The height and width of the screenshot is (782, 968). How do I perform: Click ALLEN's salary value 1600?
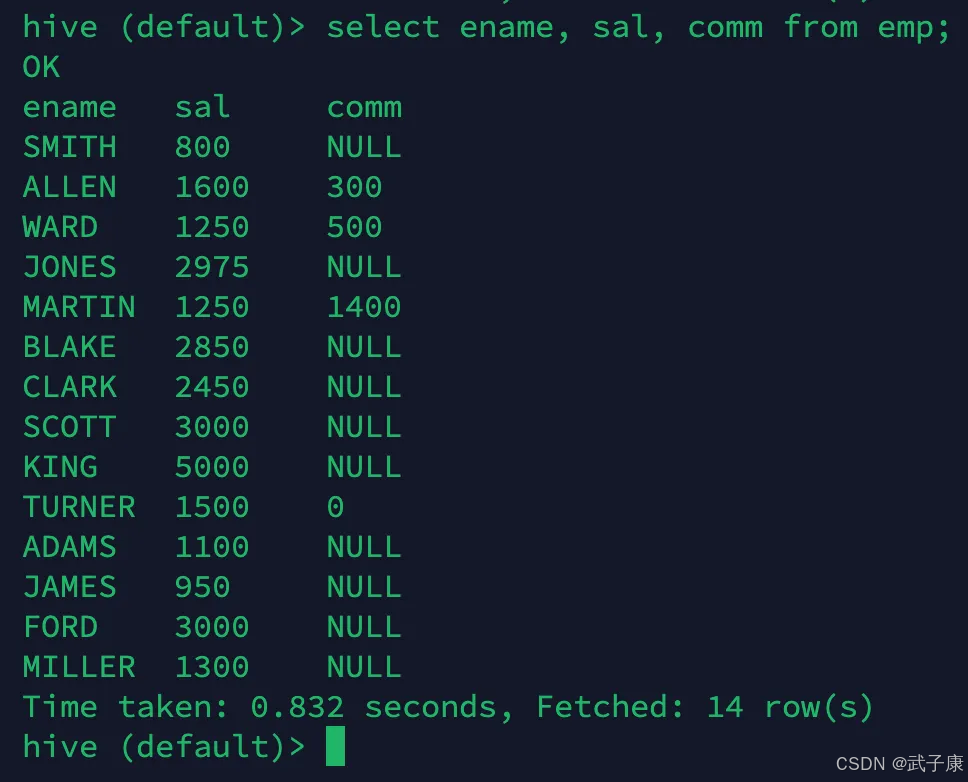[x=212, y=187]
